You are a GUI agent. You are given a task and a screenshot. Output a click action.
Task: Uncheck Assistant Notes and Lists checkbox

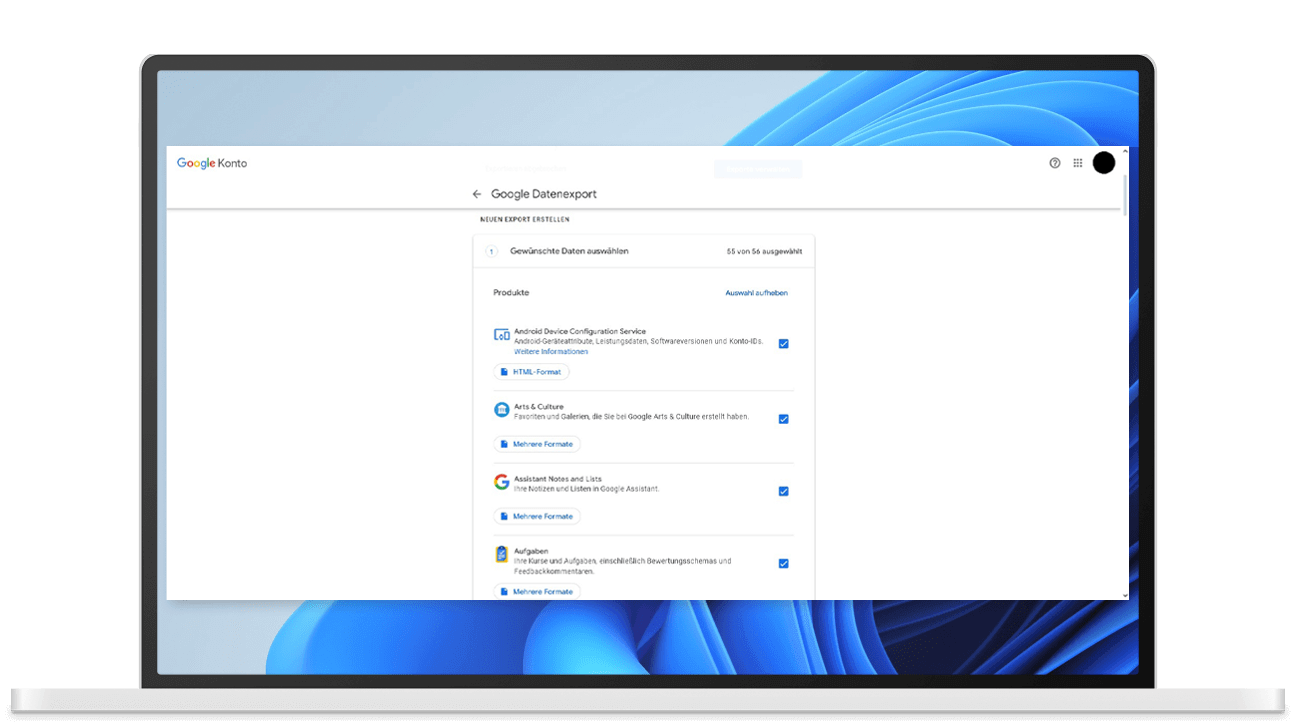784,491
